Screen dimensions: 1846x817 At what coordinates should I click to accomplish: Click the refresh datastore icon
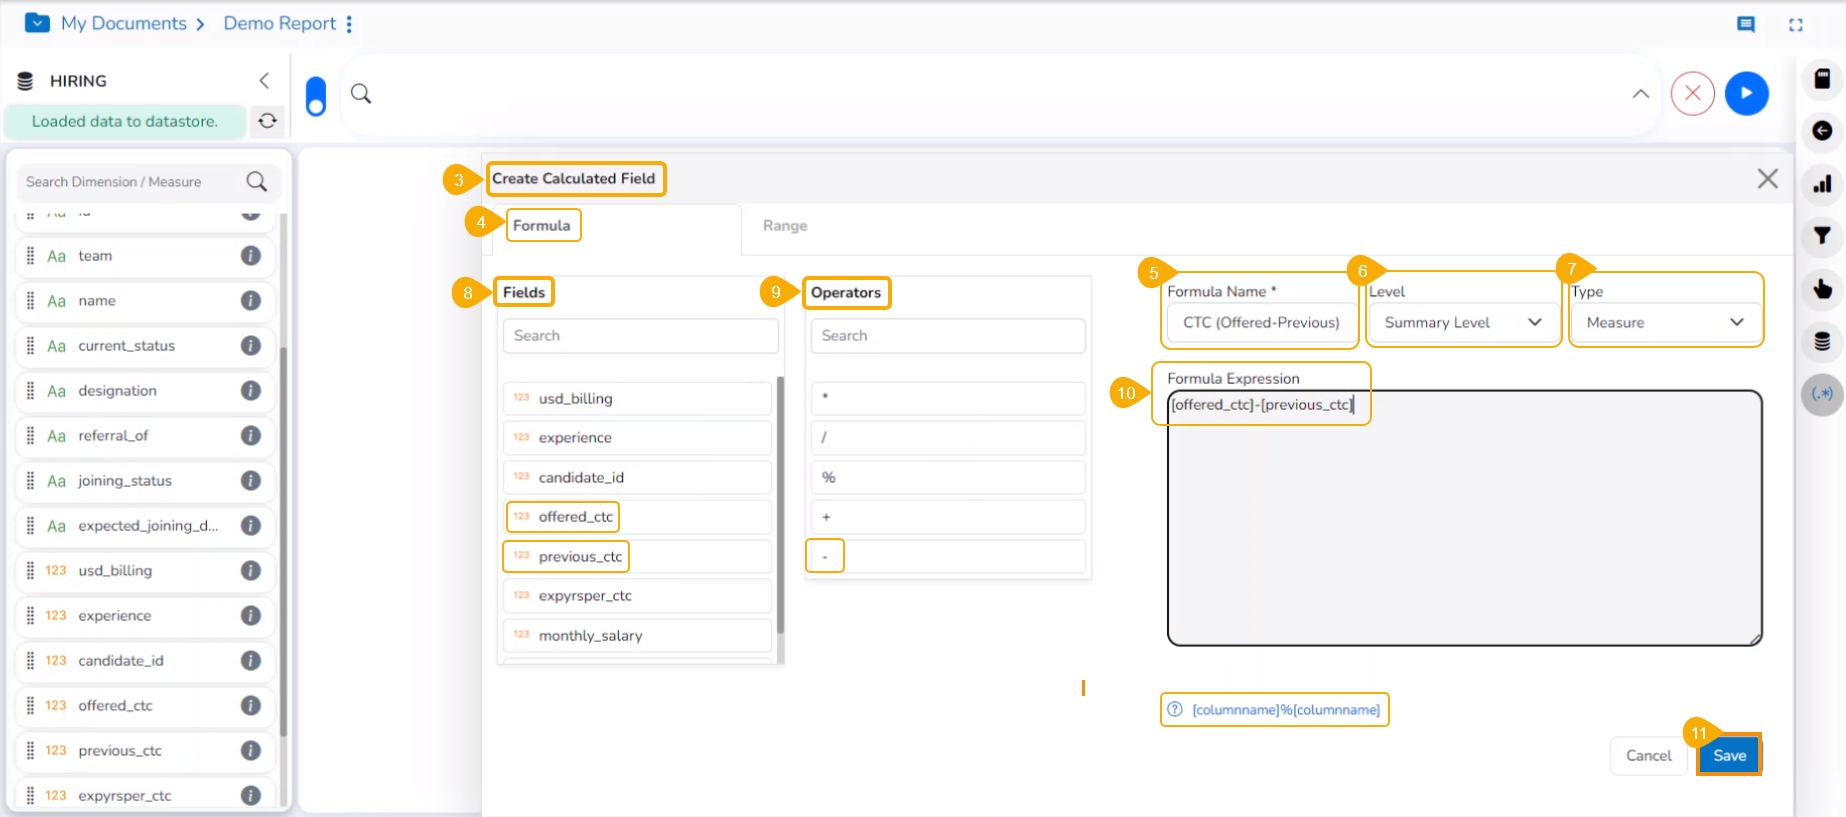[x=267, y=121]
